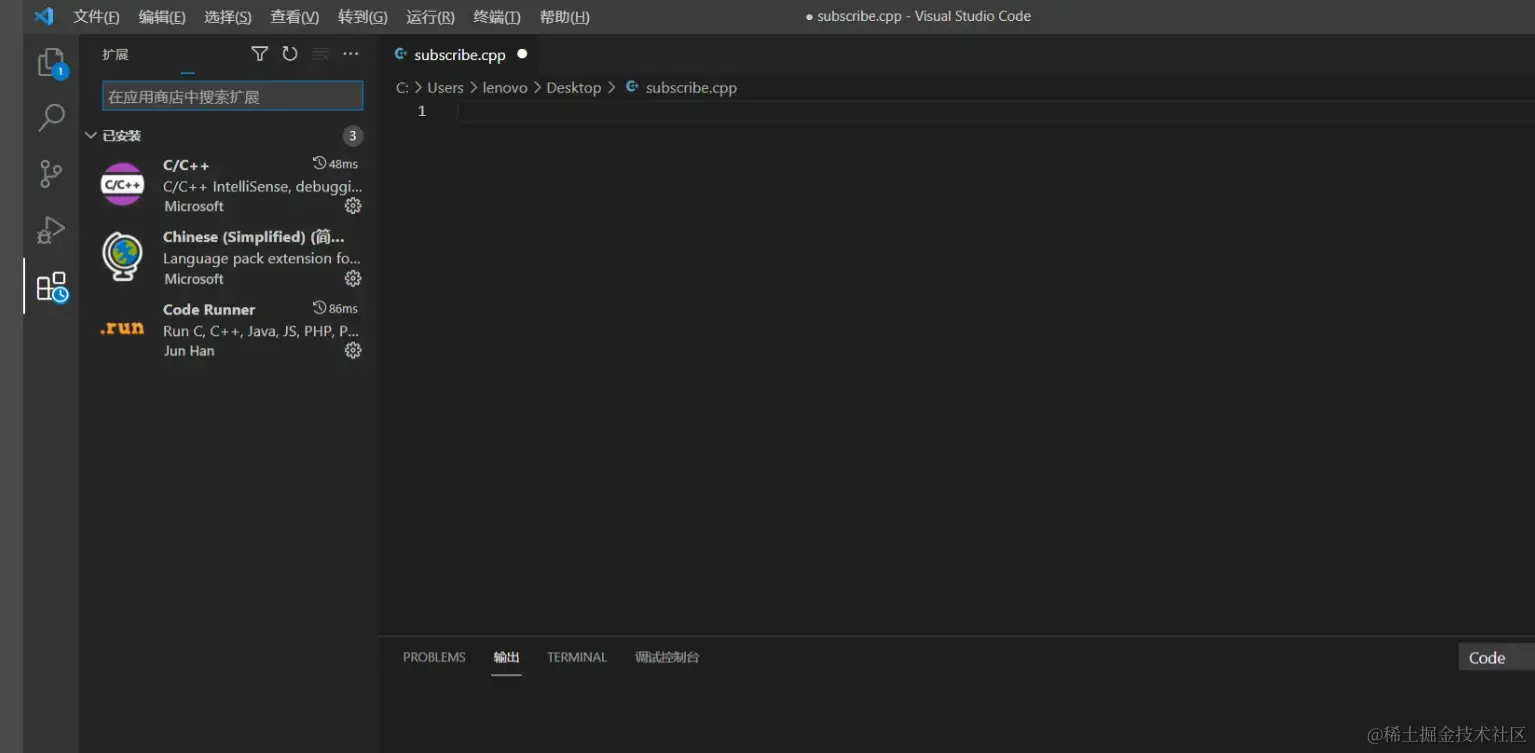
Task: Click the 48ms activation time on C/C++
Action: tap(335, 164)
